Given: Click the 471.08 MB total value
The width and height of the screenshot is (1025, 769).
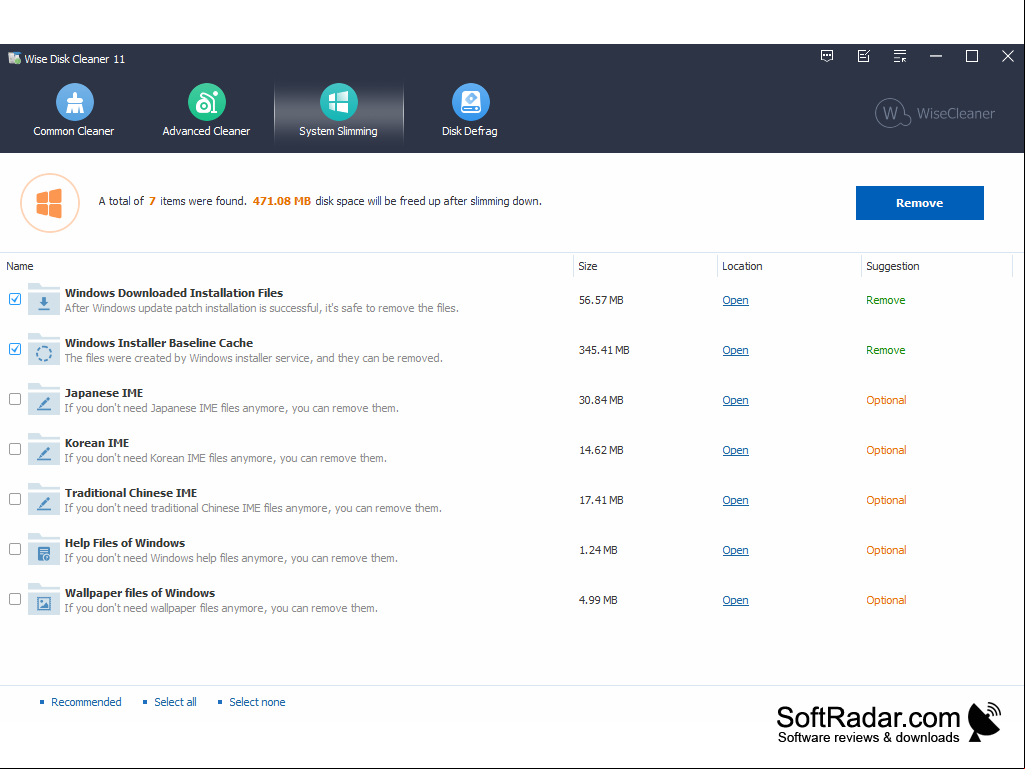Looking at the screenshot, I should click(282, 201).
